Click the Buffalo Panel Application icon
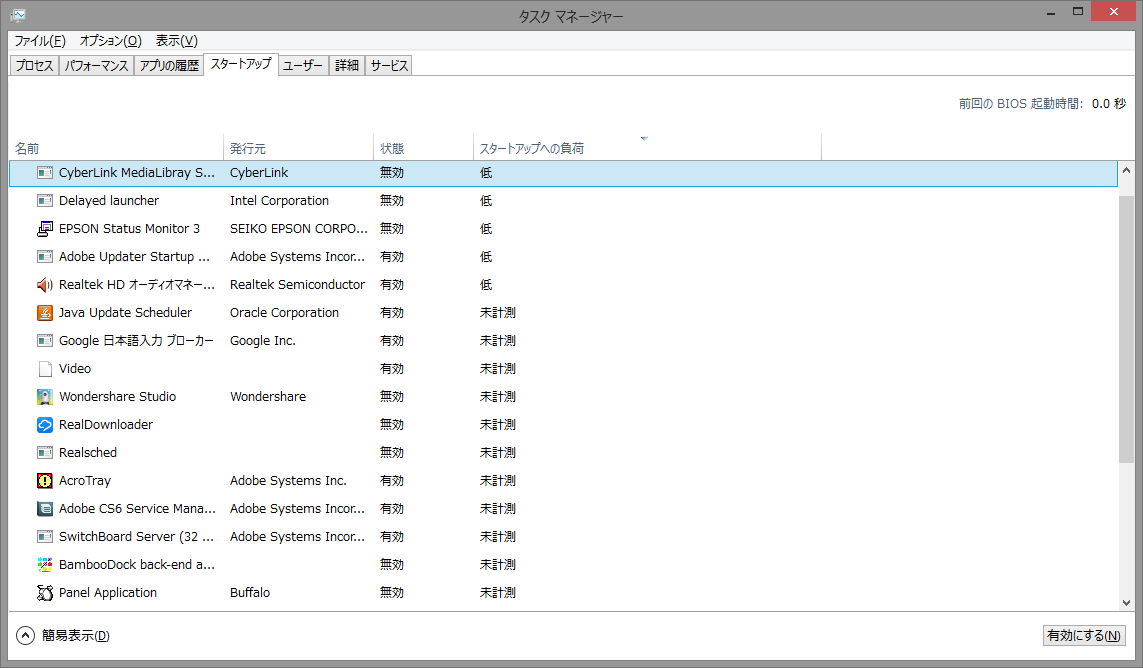 44,593
